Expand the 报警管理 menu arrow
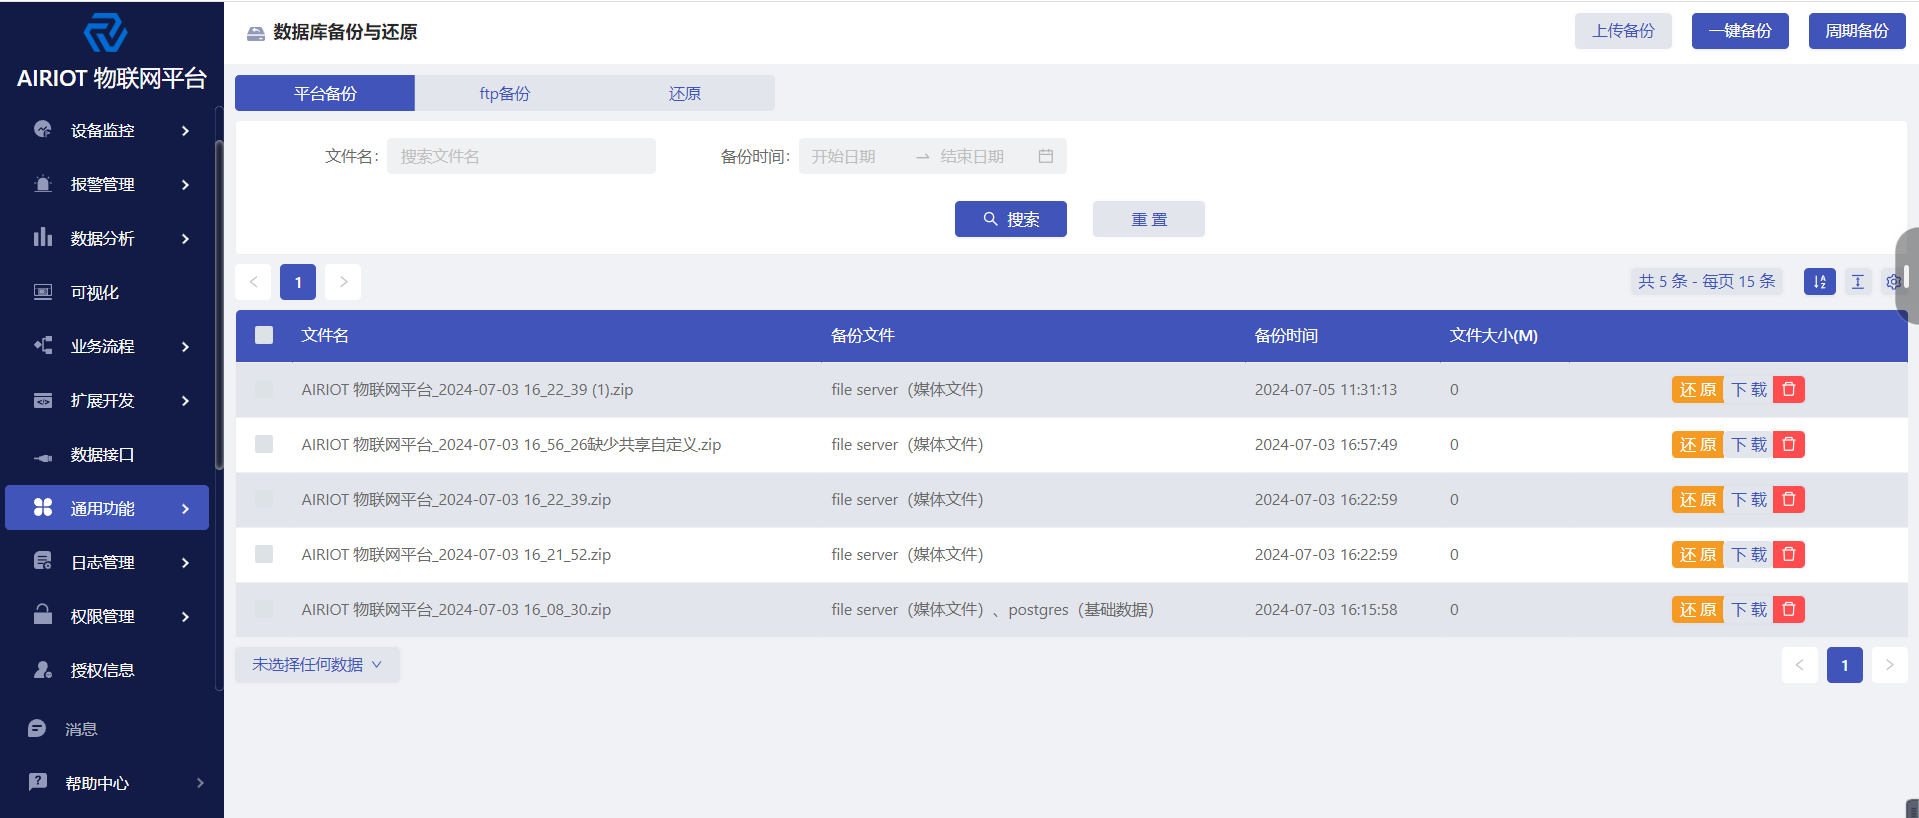Image resolution: width=1919 pixels, height=818 pixels. [185, 184]
